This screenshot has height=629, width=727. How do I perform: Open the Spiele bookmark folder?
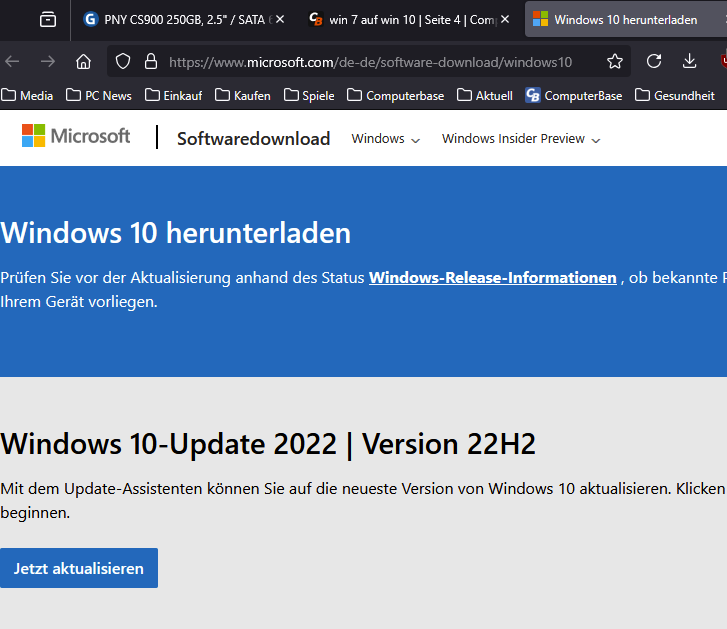click(x=309, y=95)
